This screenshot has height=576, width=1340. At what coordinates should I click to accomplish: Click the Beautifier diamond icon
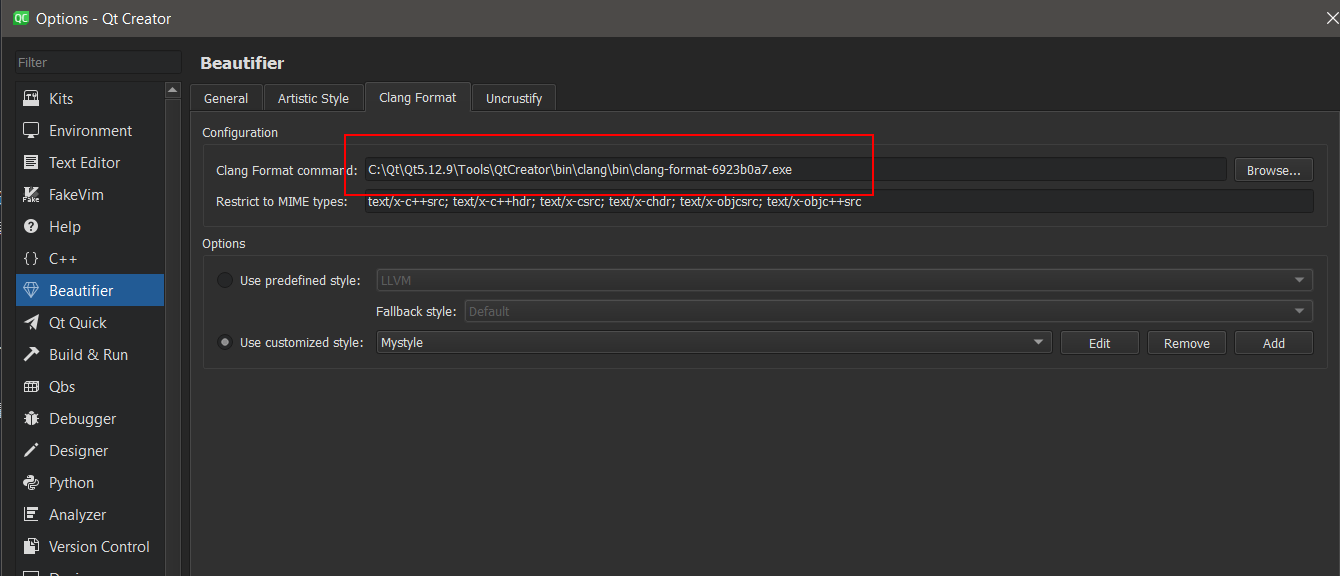tap(31, 291)
